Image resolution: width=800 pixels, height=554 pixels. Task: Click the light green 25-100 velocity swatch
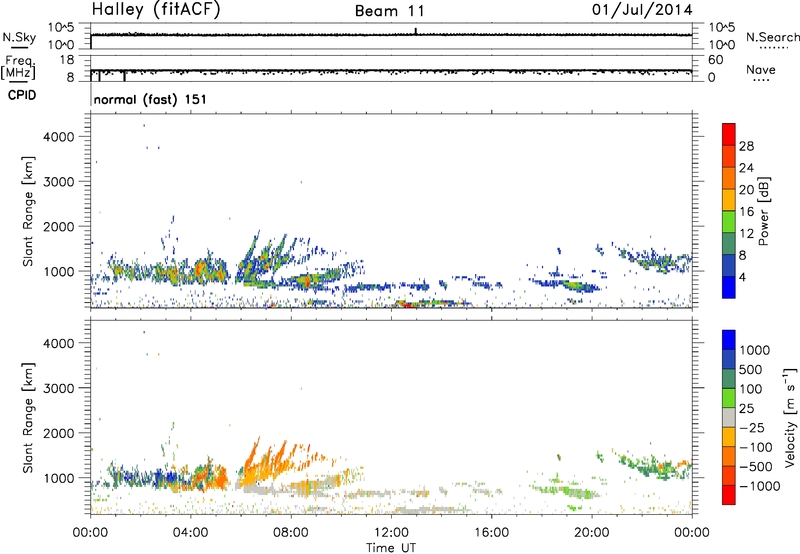[729, 398]
